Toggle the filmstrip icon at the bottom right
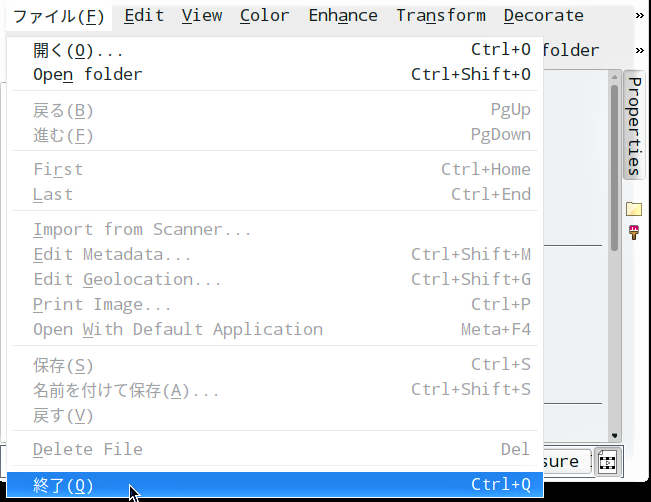This screenshot has height=502, width=651. 607,461
